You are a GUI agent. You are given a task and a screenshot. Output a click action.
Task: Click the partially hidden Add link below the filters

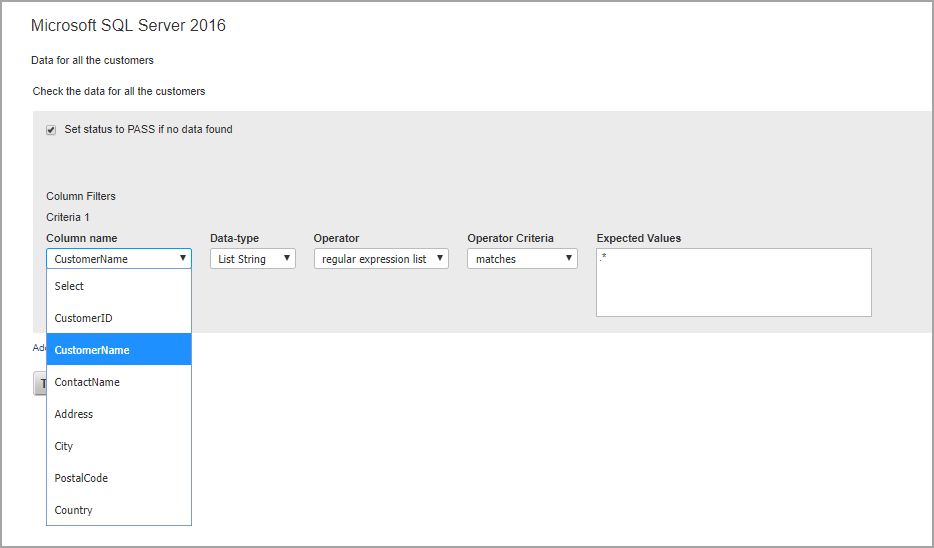pyautogui.click(x=38, y=348)
